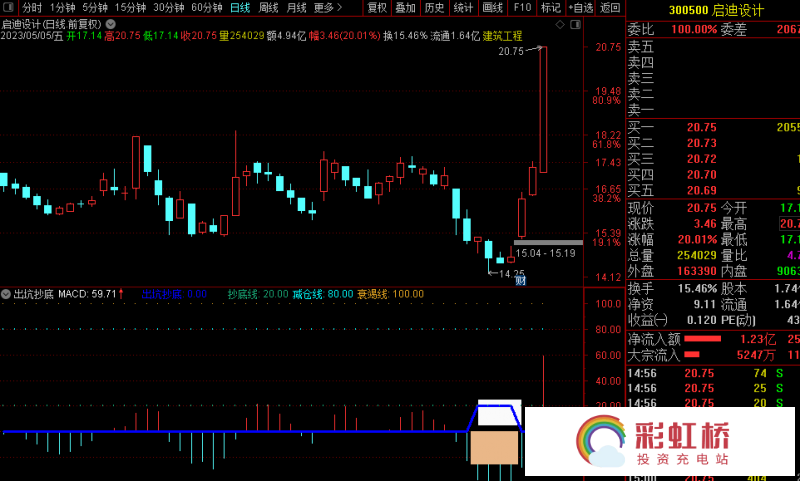
Task: Click the 减仓线: 80.00 indicator label
Action: pyautogui.click(x=322, y=294)
